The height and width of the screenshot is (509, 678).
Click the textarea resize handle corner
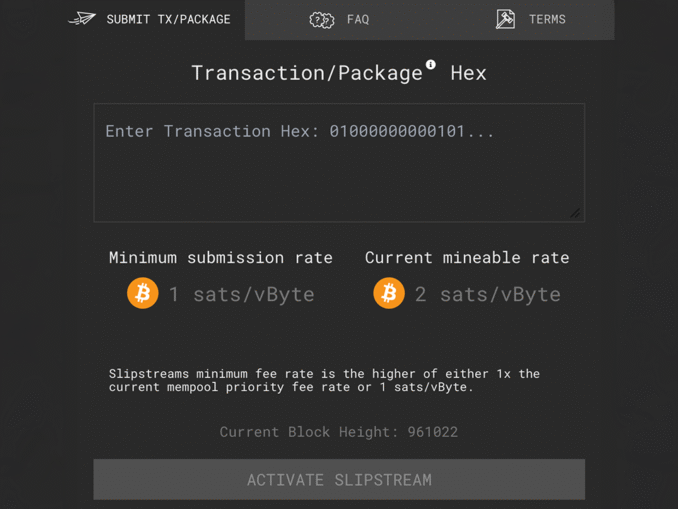click(x=575, y=213)
